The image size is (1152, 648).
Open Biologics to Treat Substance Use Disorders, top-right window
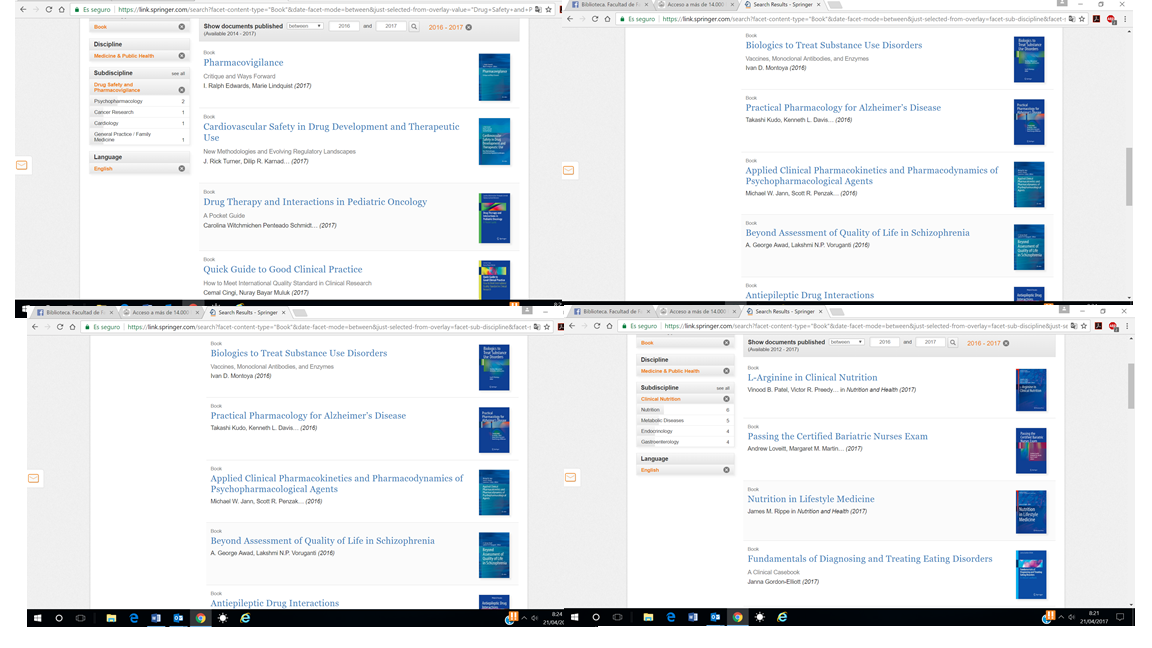(834, 46)
